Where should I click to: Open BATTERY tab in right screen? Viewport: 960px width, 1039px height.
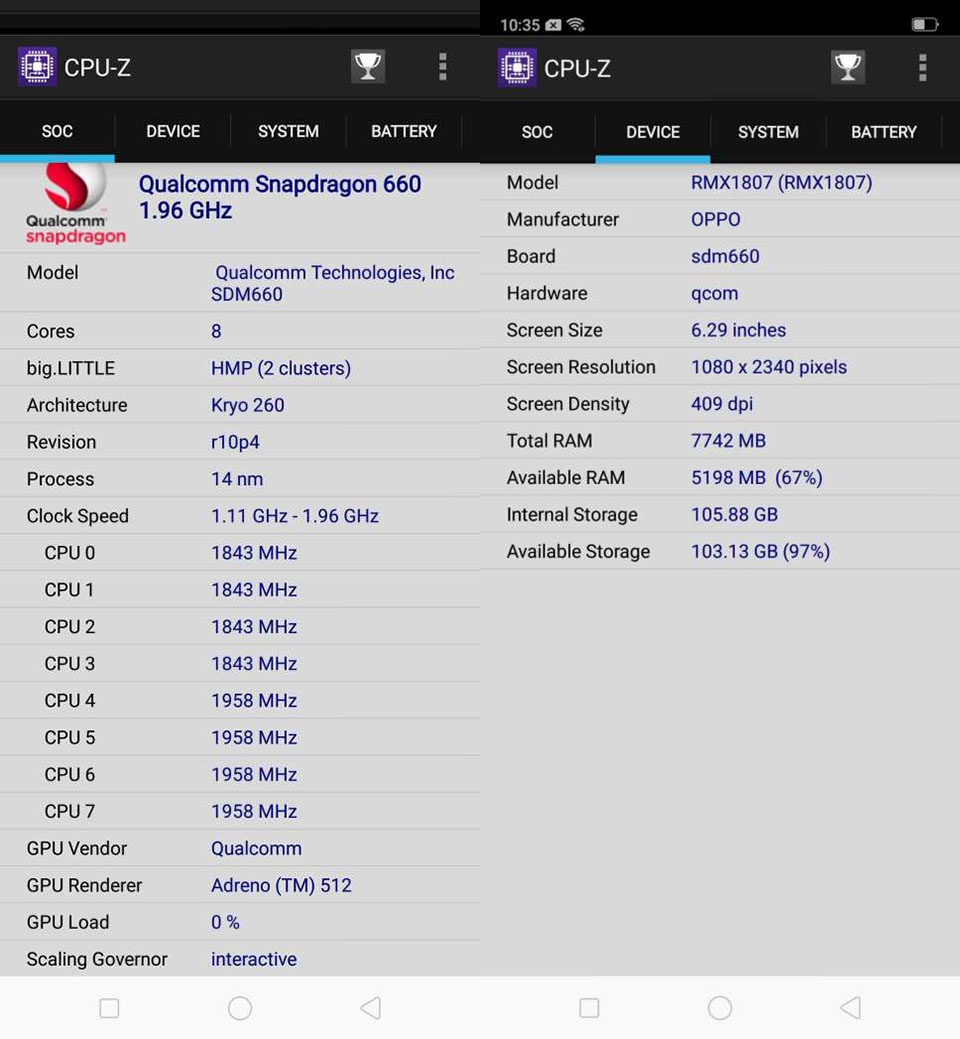pyautogui.click(x=884, y=132)
